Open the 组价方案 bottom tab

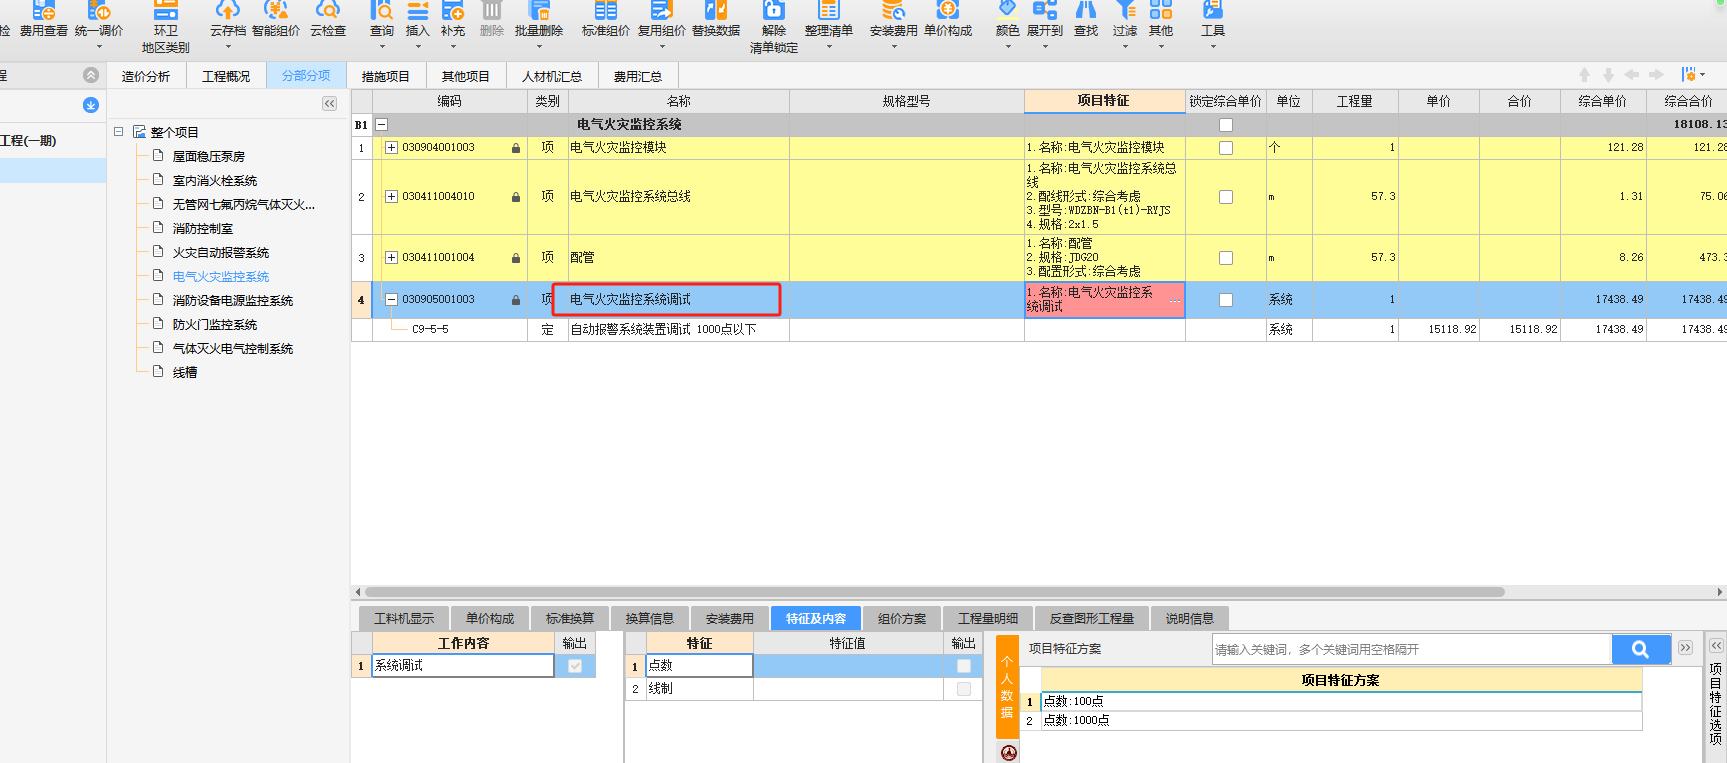click(x=902, y=618)
